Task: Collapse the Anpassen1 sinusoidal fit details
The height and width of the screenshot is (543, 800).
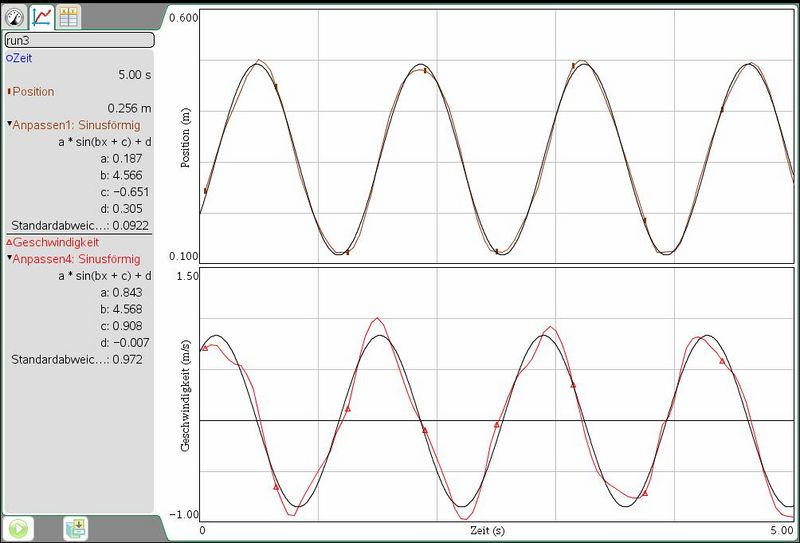Action: [9, 125]
